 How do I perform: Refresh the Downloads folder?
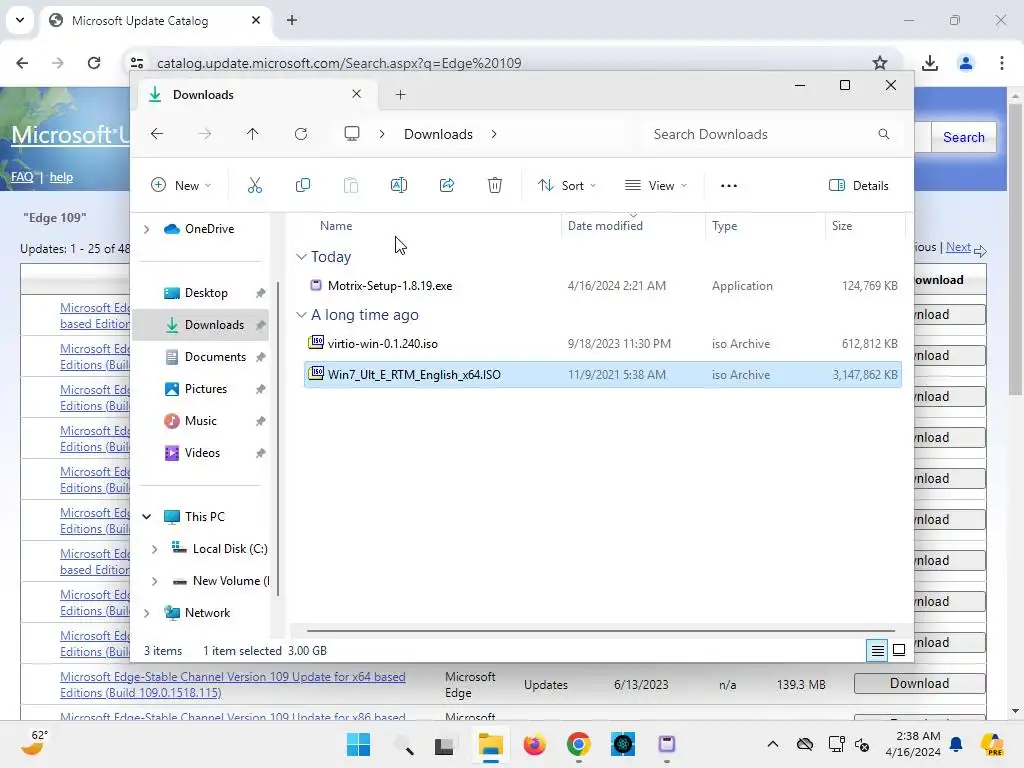click(301, 134)
